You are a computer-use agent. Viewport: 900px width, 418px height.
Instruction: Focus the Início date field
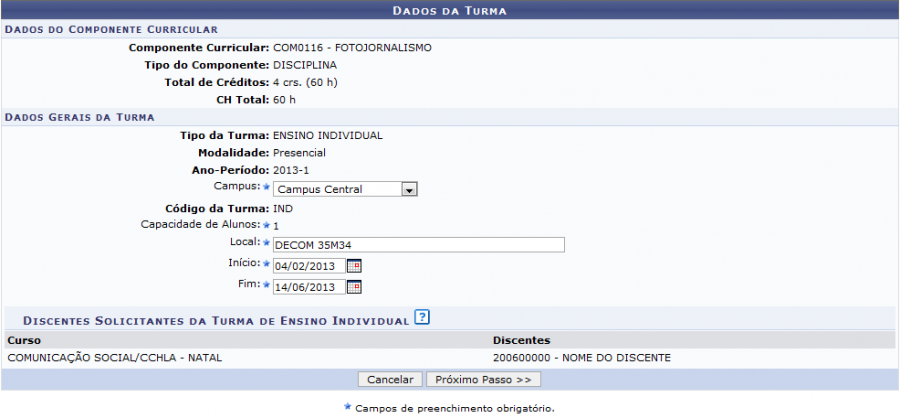[x=308, y=266]
